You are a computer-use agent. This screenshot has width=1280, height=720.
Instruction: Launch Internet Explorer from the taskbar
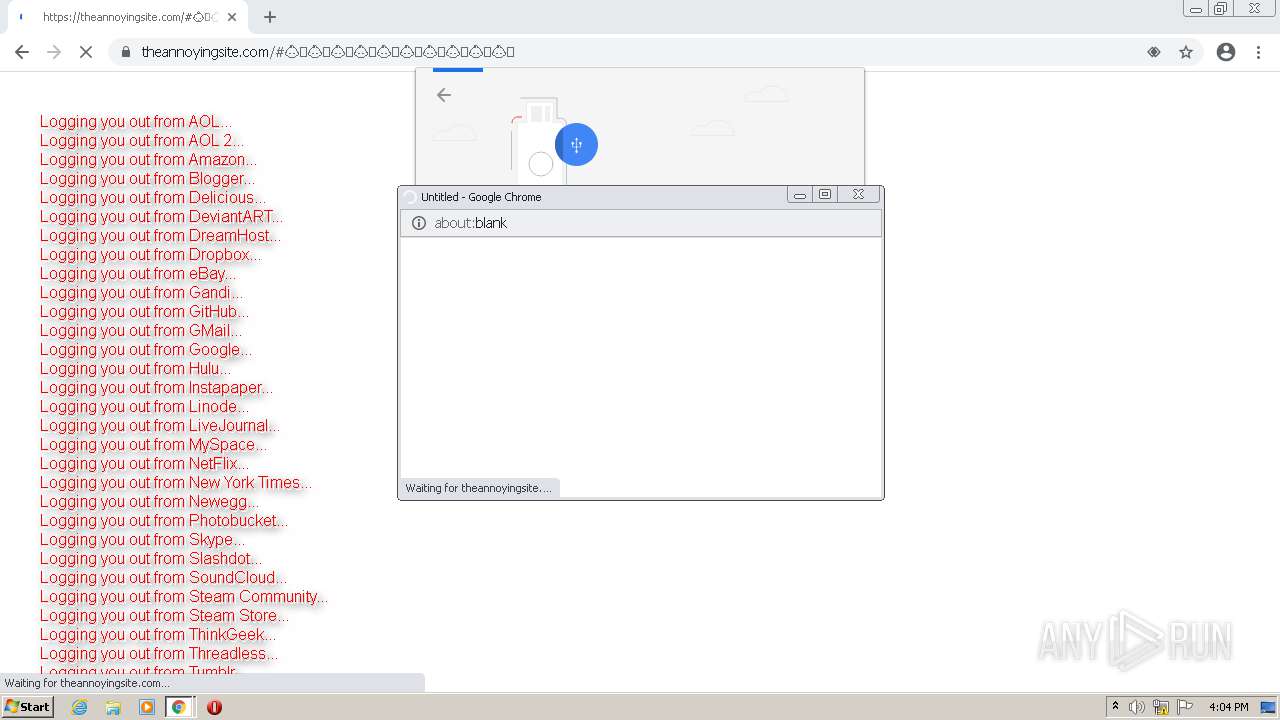click(80, 707)
